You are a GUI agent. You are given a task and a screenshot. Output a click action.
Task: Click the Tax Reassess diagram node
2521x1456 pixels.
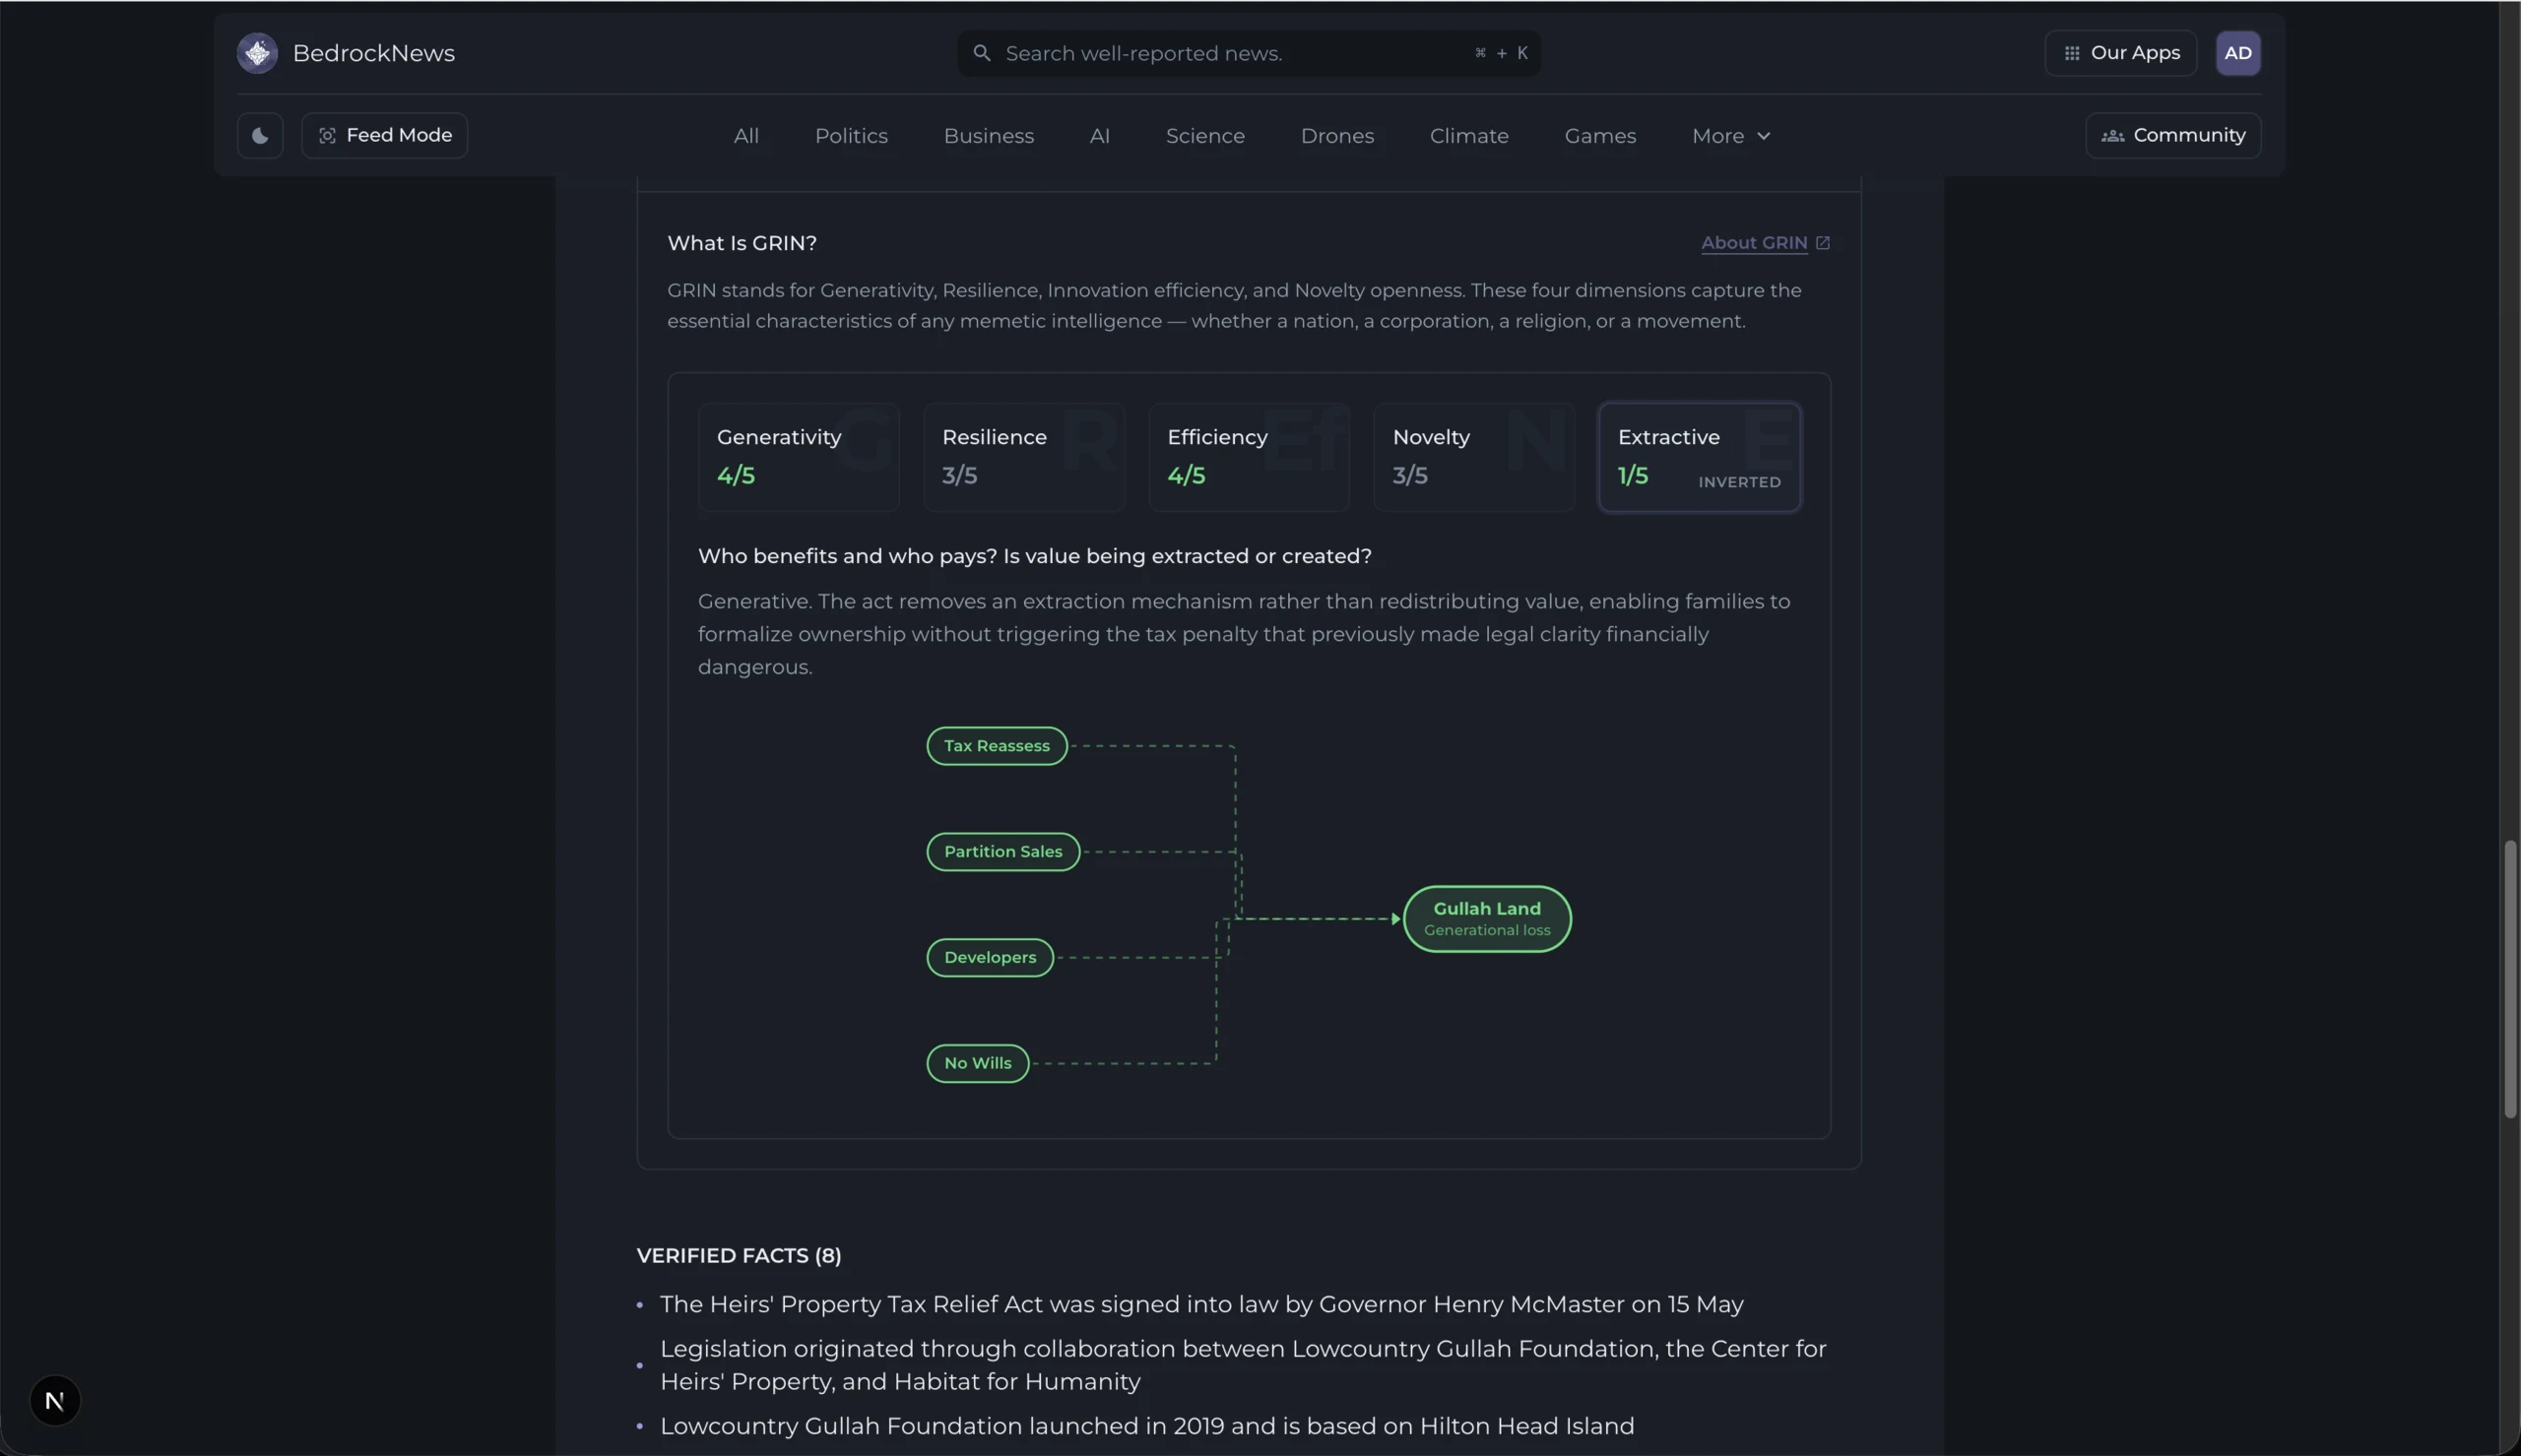[997, 746]
